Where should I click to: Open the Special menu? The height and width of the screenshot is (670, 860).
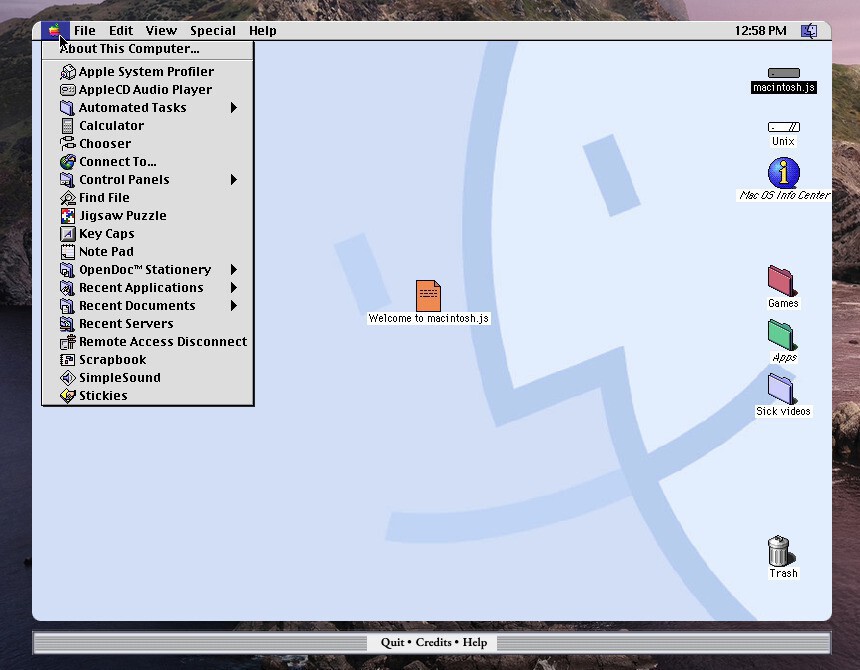pyautogui.click(x=213, y=31)
